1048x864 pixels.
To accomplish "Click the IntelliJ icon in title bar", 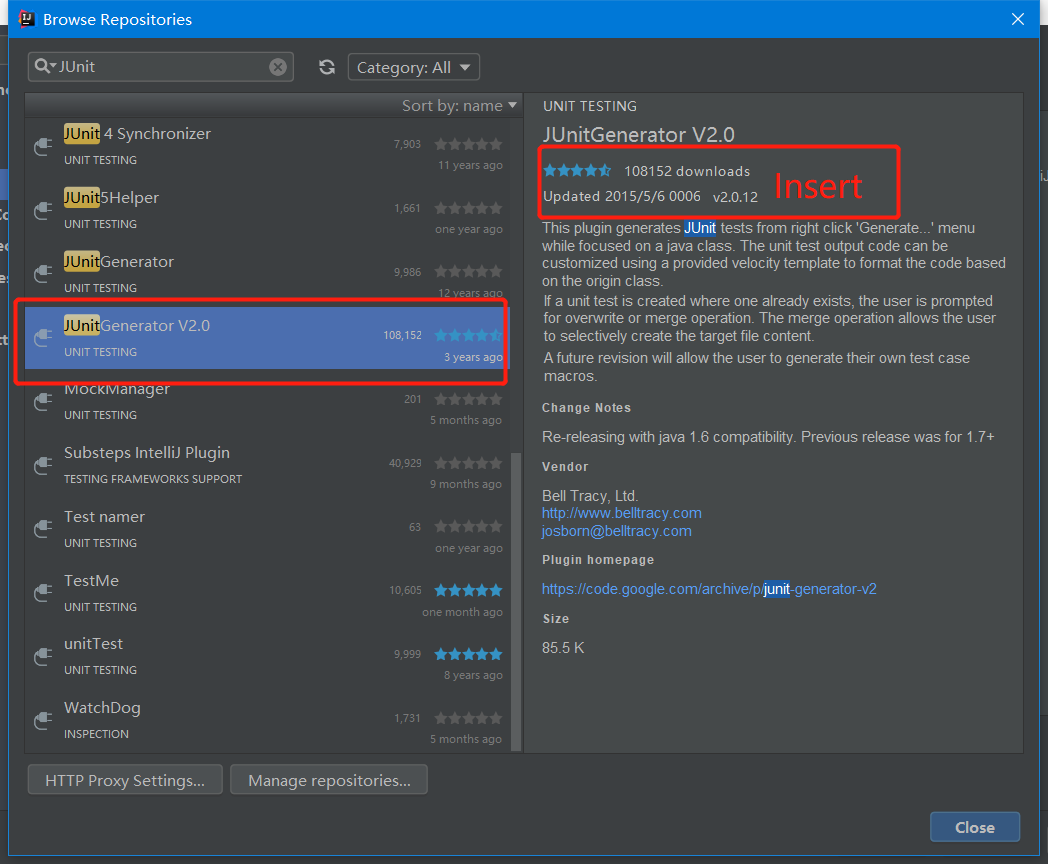I will [27, 19].
